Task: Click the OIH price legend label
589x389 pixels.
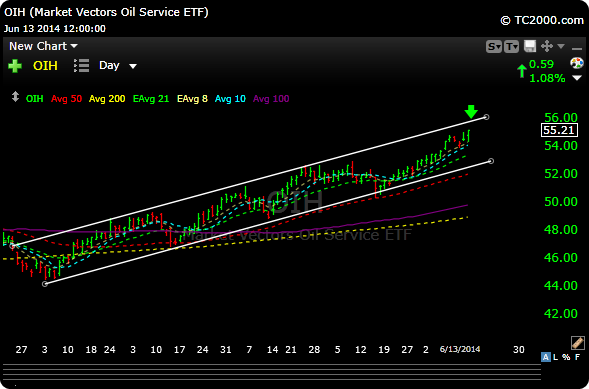Action: pos(35,99)
